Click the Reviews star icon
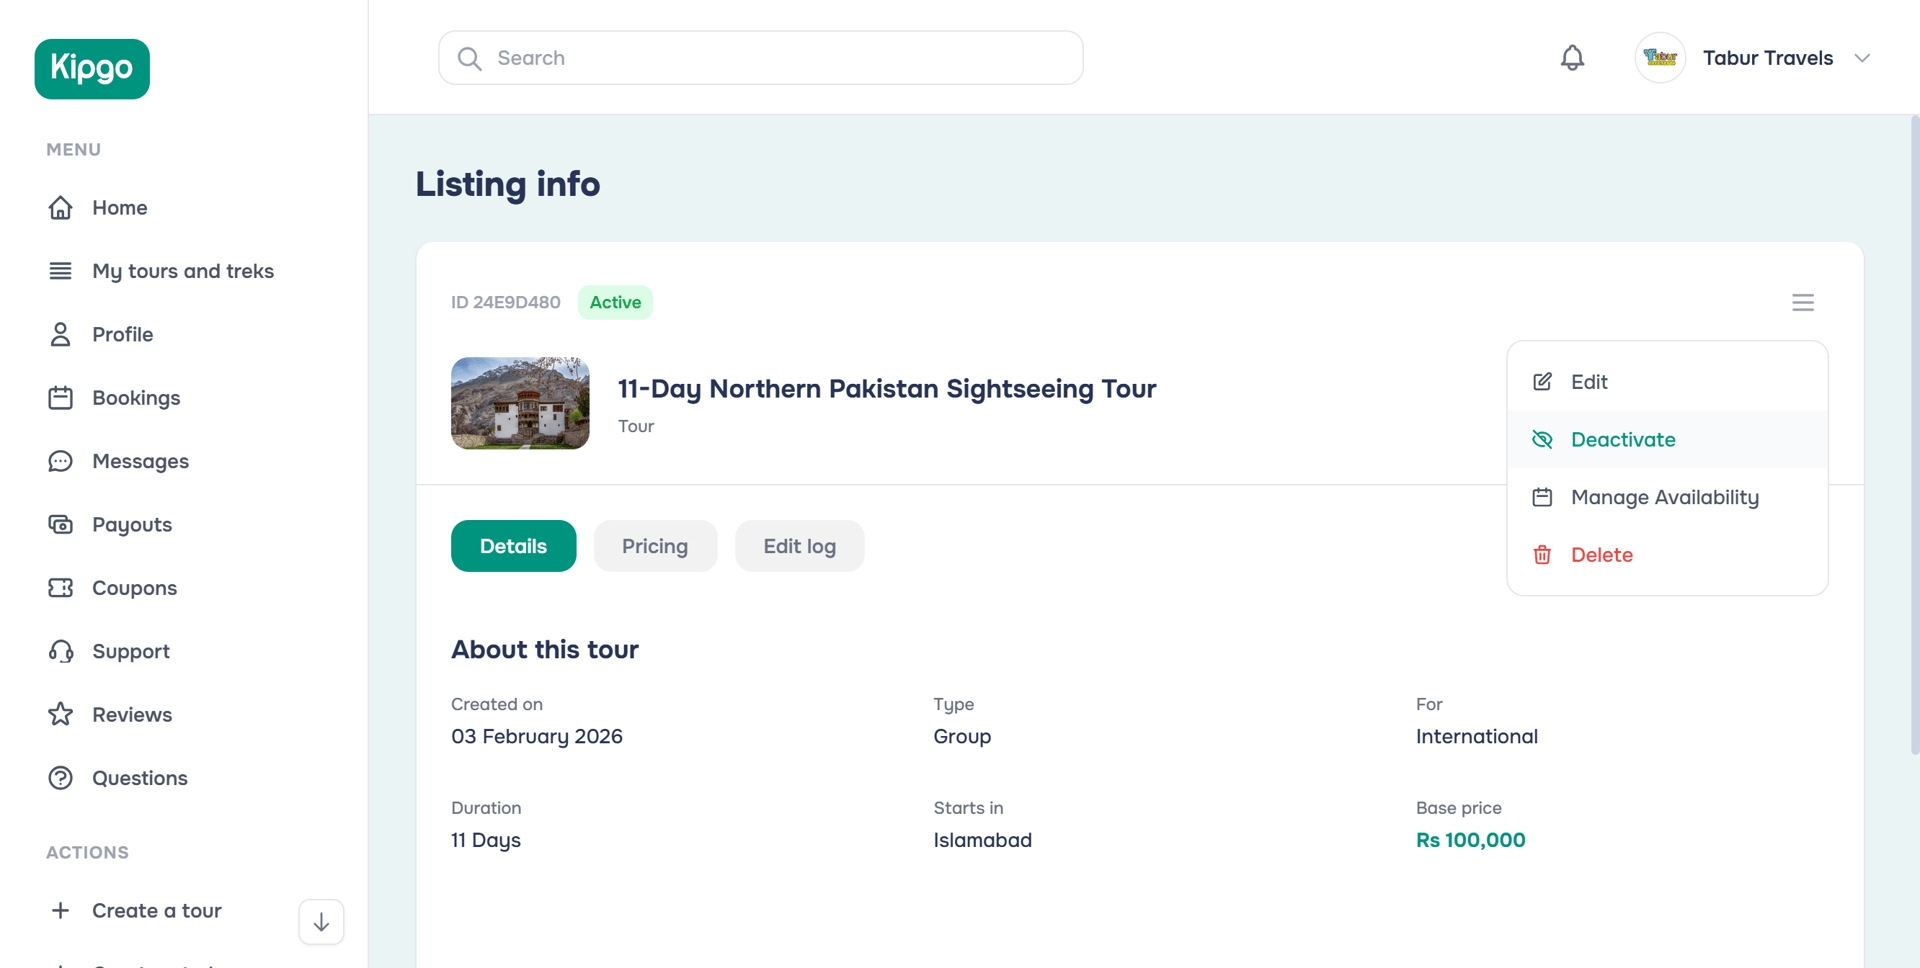1920x968 pixels. (x=61, y=714)
